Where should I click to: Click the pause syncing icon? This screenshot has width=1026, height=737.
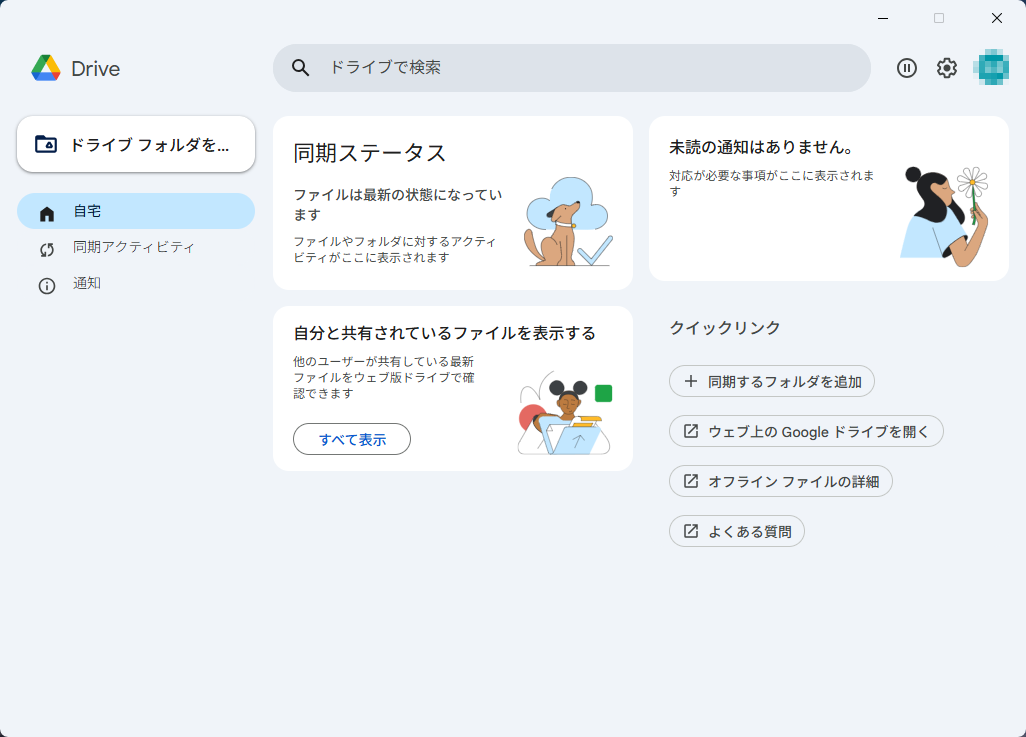(907, 68)
